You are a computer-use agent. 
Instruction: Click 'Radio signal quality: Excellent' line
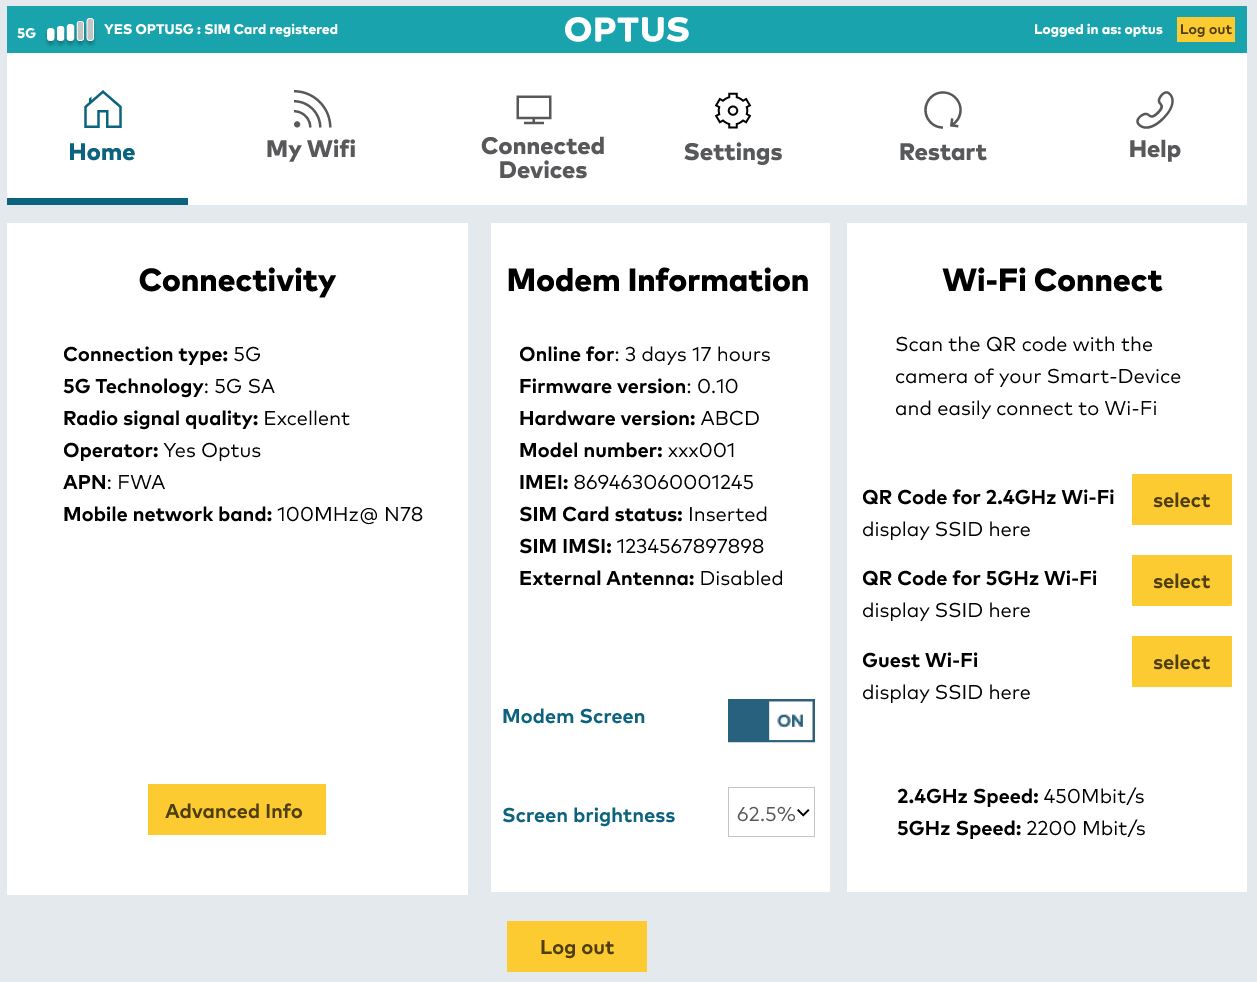206,418
